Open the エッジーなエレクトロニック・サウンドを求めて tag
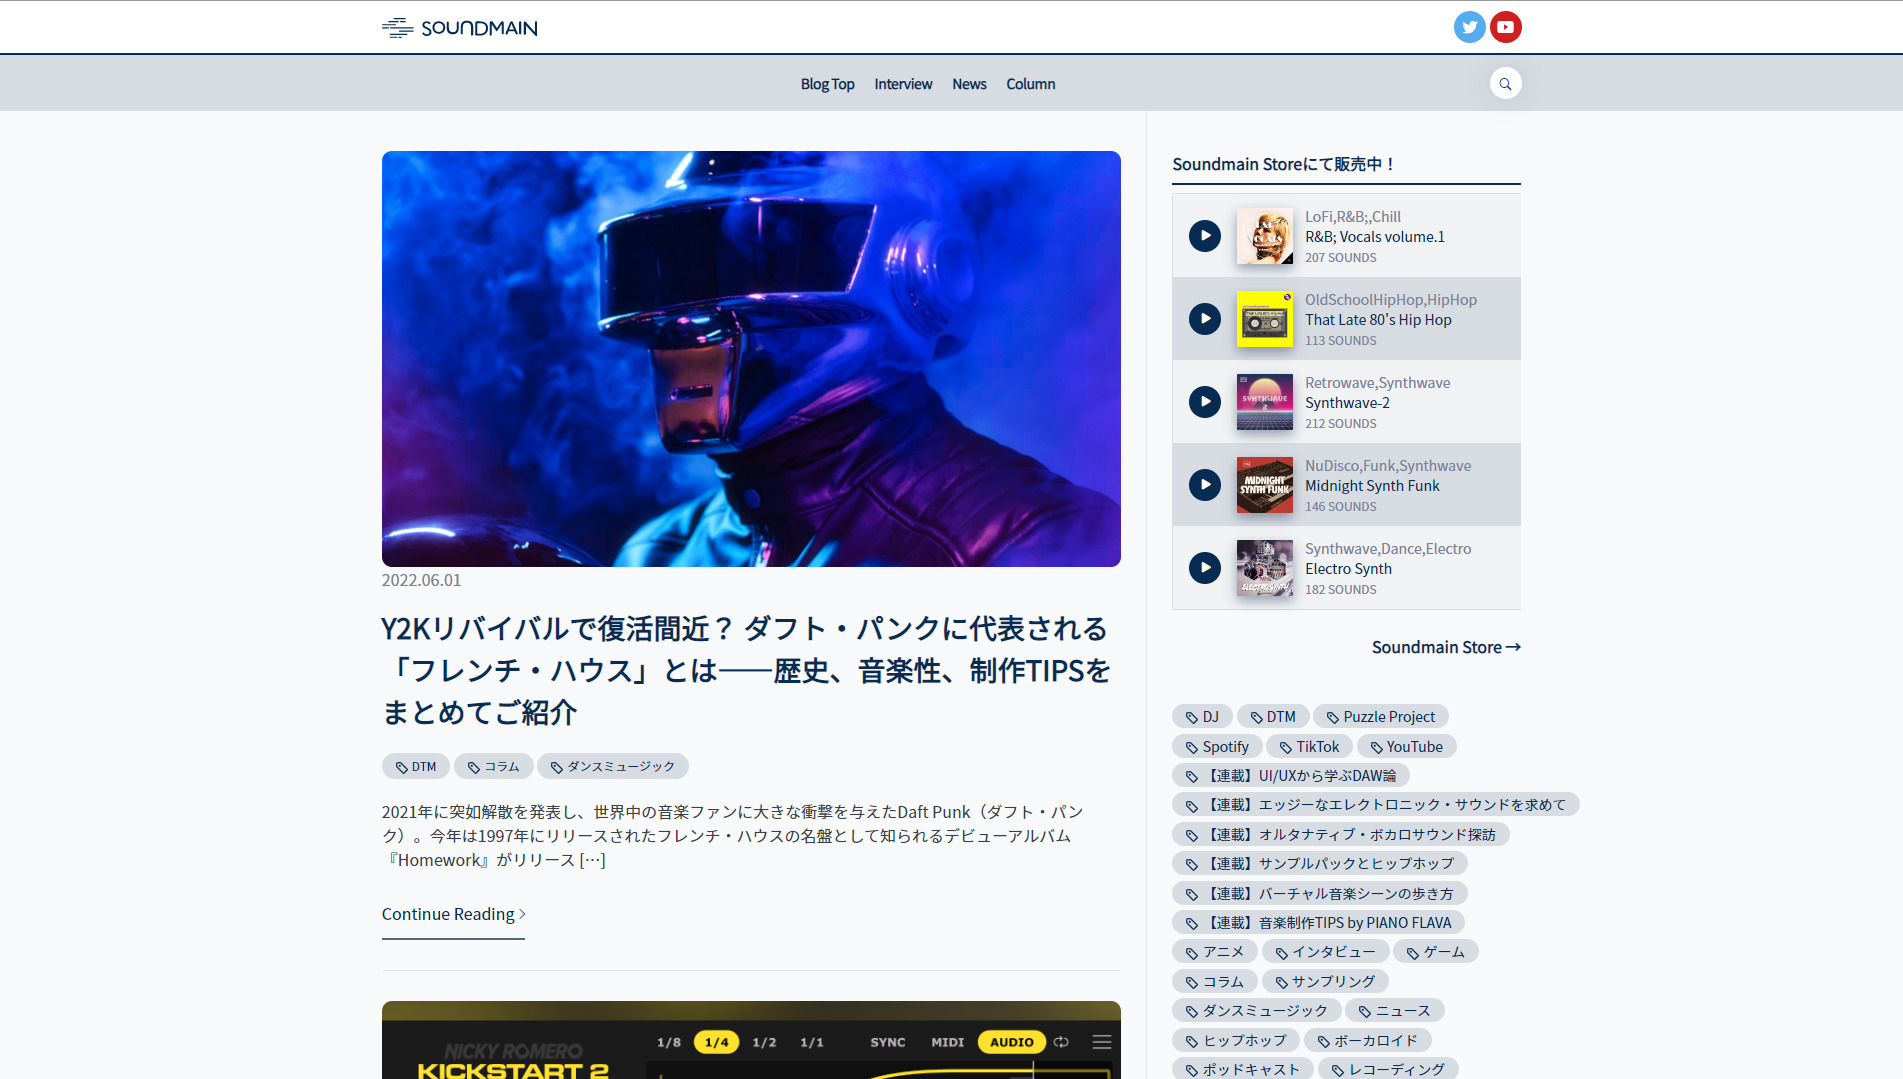This screenshot has height=1079, width=1903. click(x=1376, y=804)
